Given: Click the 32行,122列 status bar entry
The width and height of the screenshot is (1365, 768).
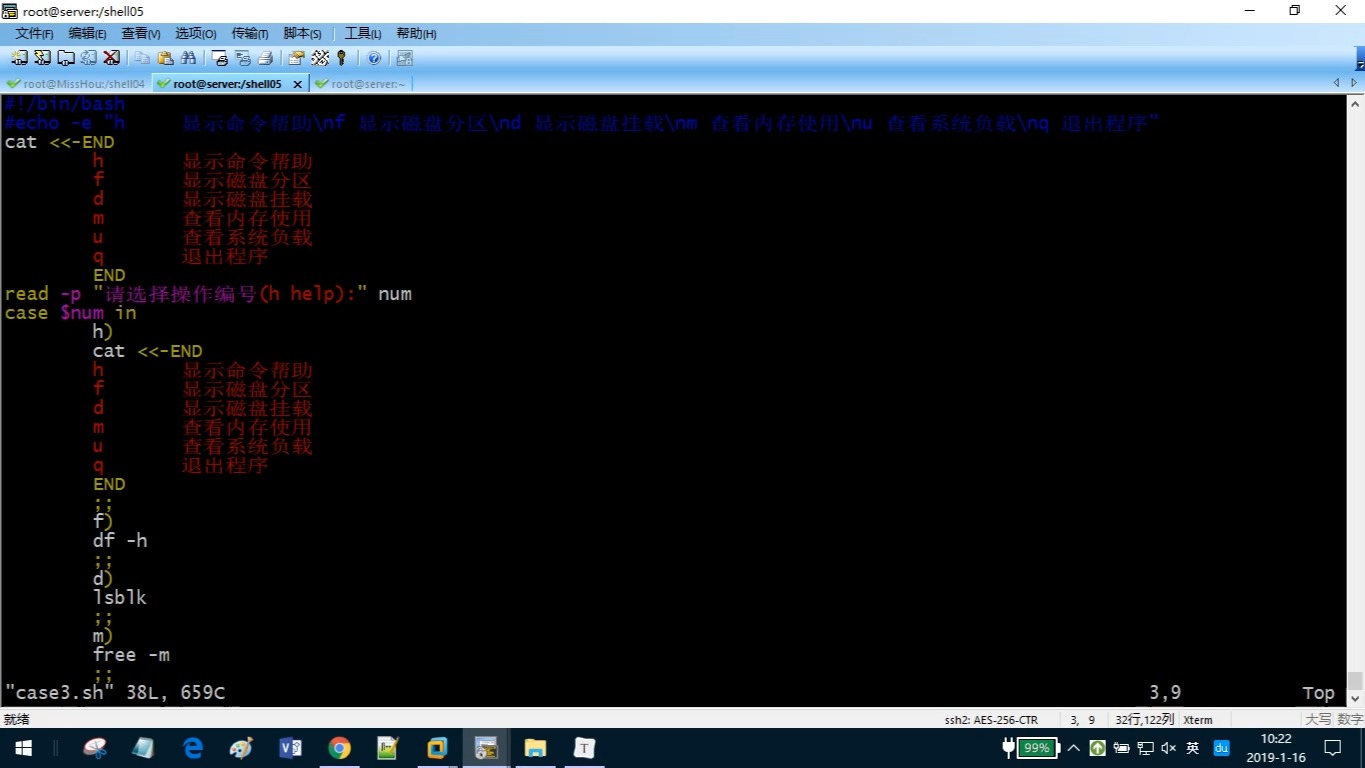Looking at the screenshot, I should [1143, 720].
